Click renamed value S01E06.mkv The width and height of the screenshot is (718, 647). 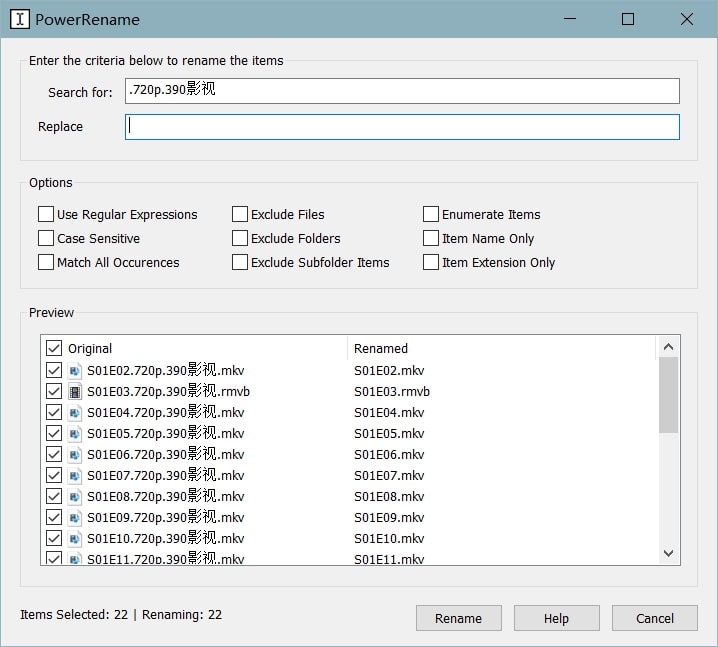(x=389, y=455)
